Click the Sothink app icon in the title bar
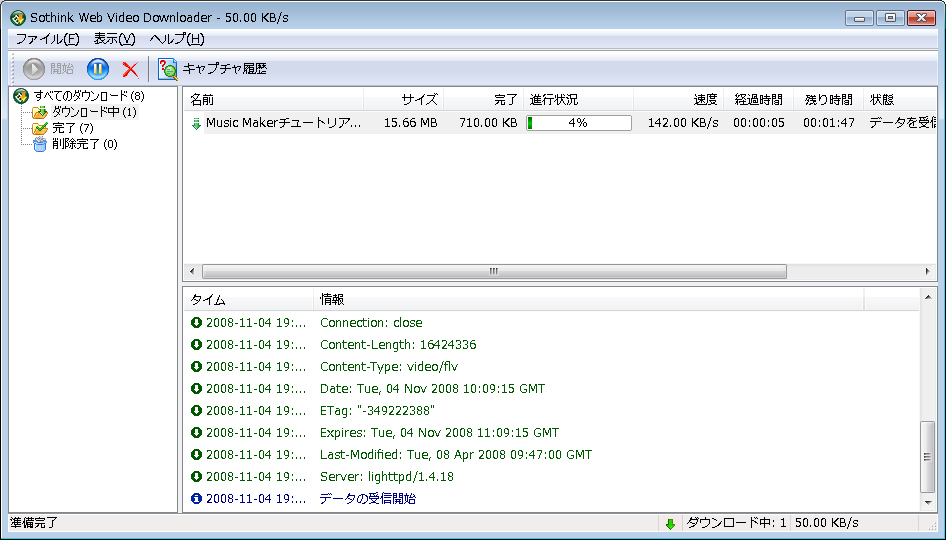This screenshot has width=946, height=540. point(17,17)
